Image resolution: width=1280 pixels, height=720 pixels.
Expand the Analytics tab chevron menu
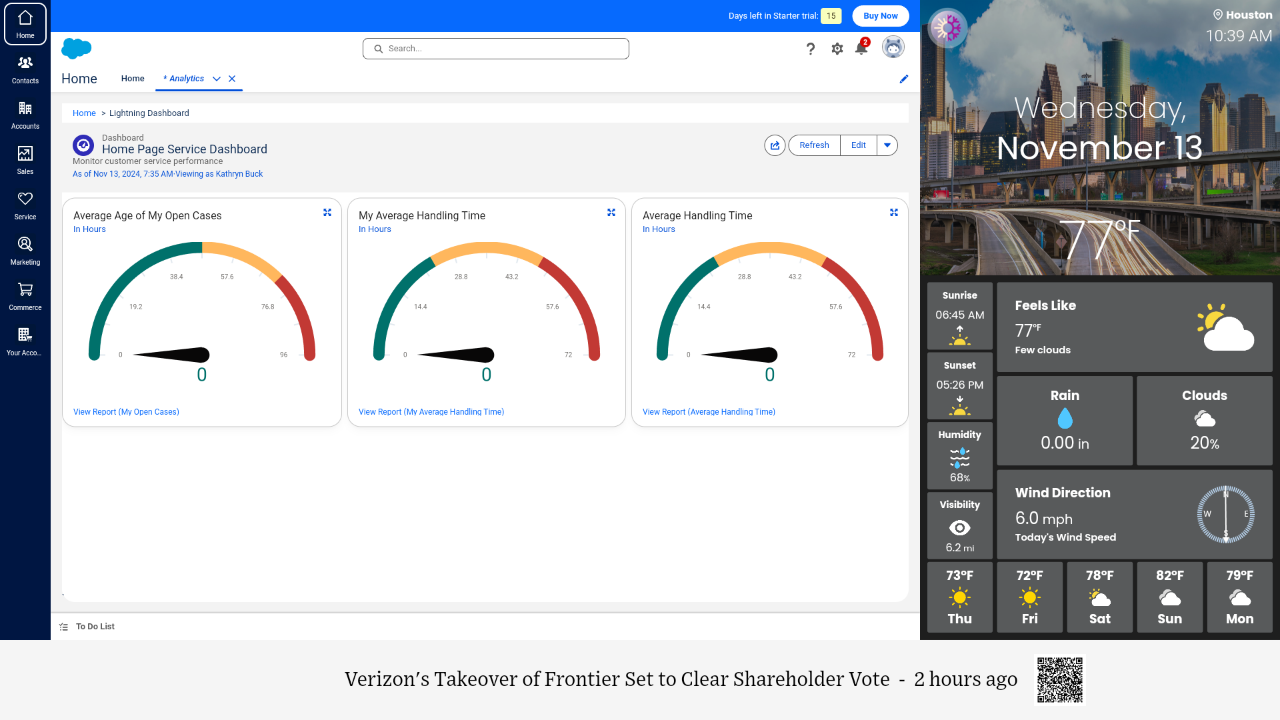pyautogui.click(x=216, y=79)
